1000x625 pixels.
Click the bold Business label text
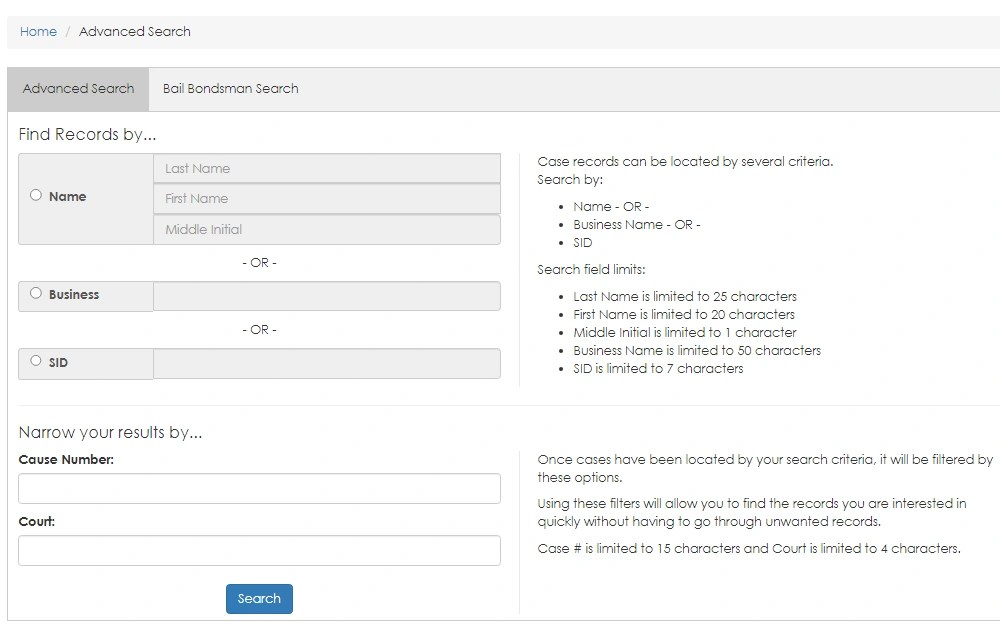74,295
